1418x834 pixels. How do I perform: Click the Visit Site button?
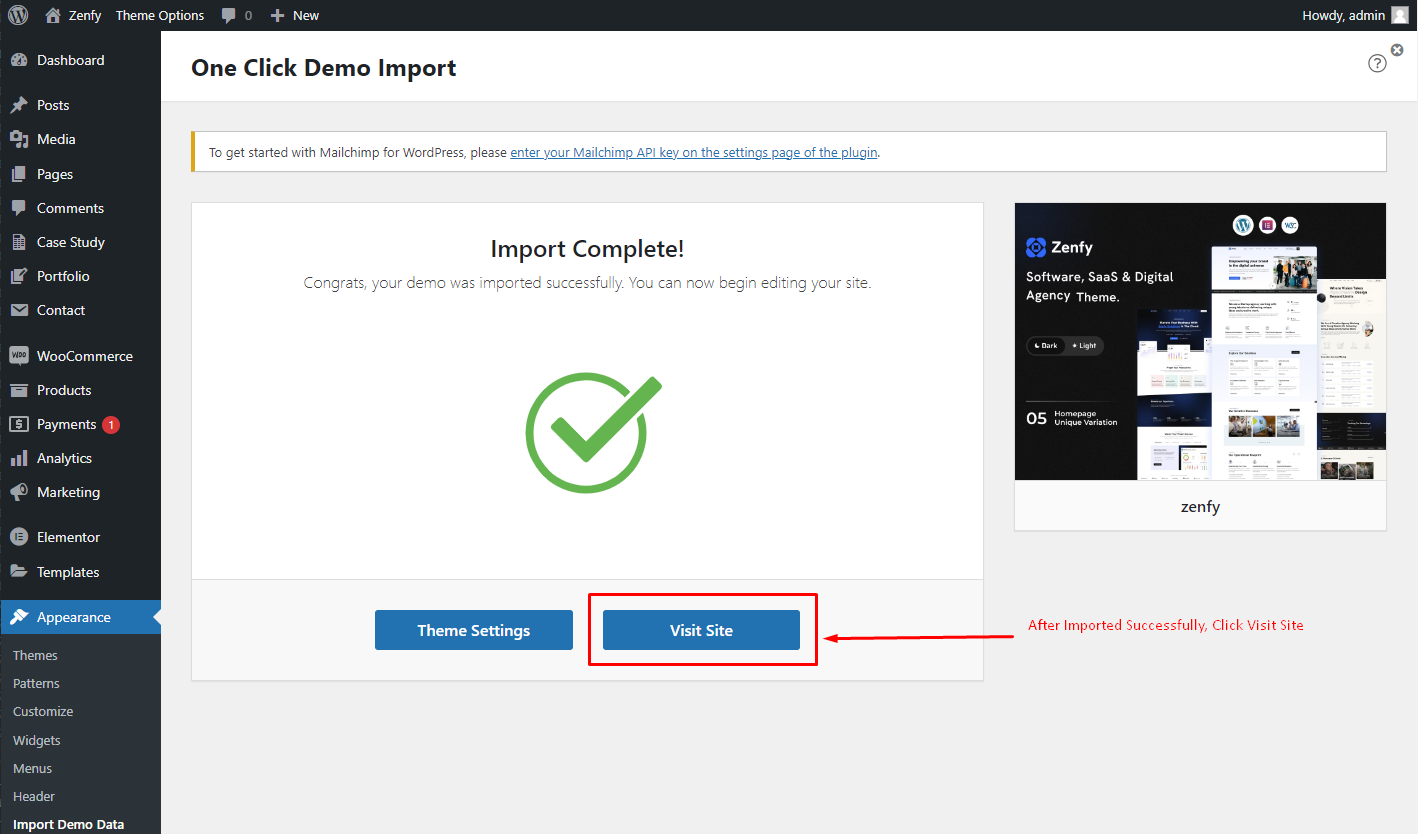701,630
